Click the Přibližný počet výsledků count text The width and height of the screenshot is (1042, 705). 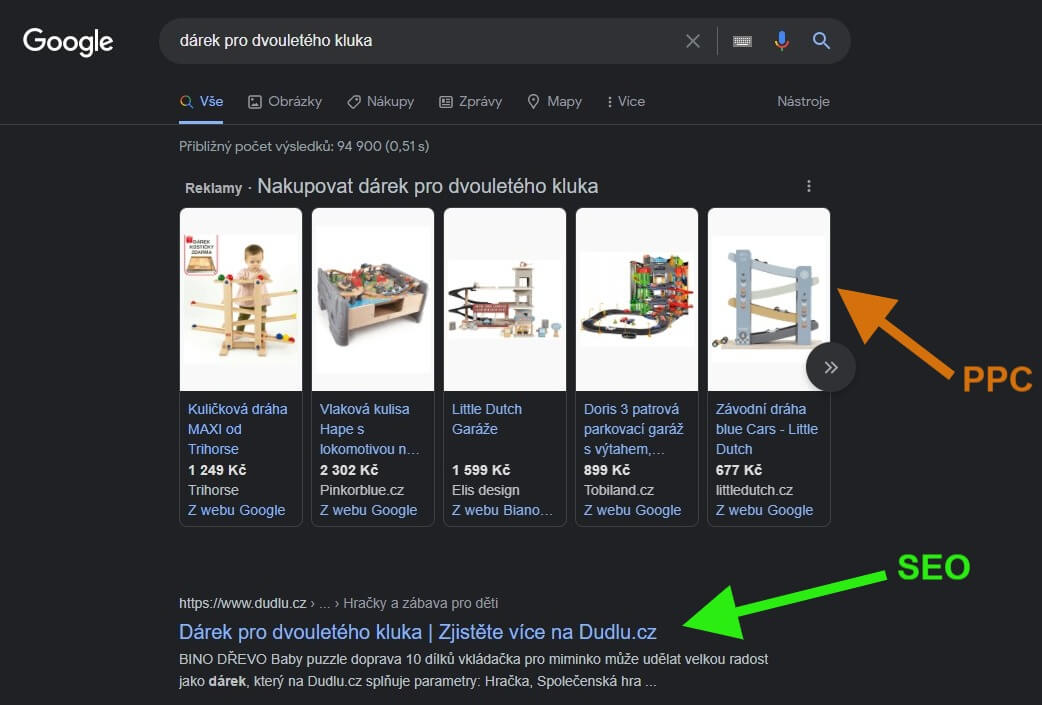pos(304,146)
